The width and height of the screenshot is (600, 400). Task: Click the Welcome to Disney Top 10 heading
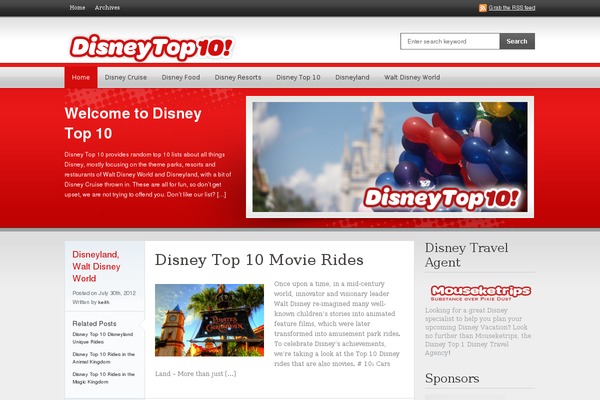[133, 123]
